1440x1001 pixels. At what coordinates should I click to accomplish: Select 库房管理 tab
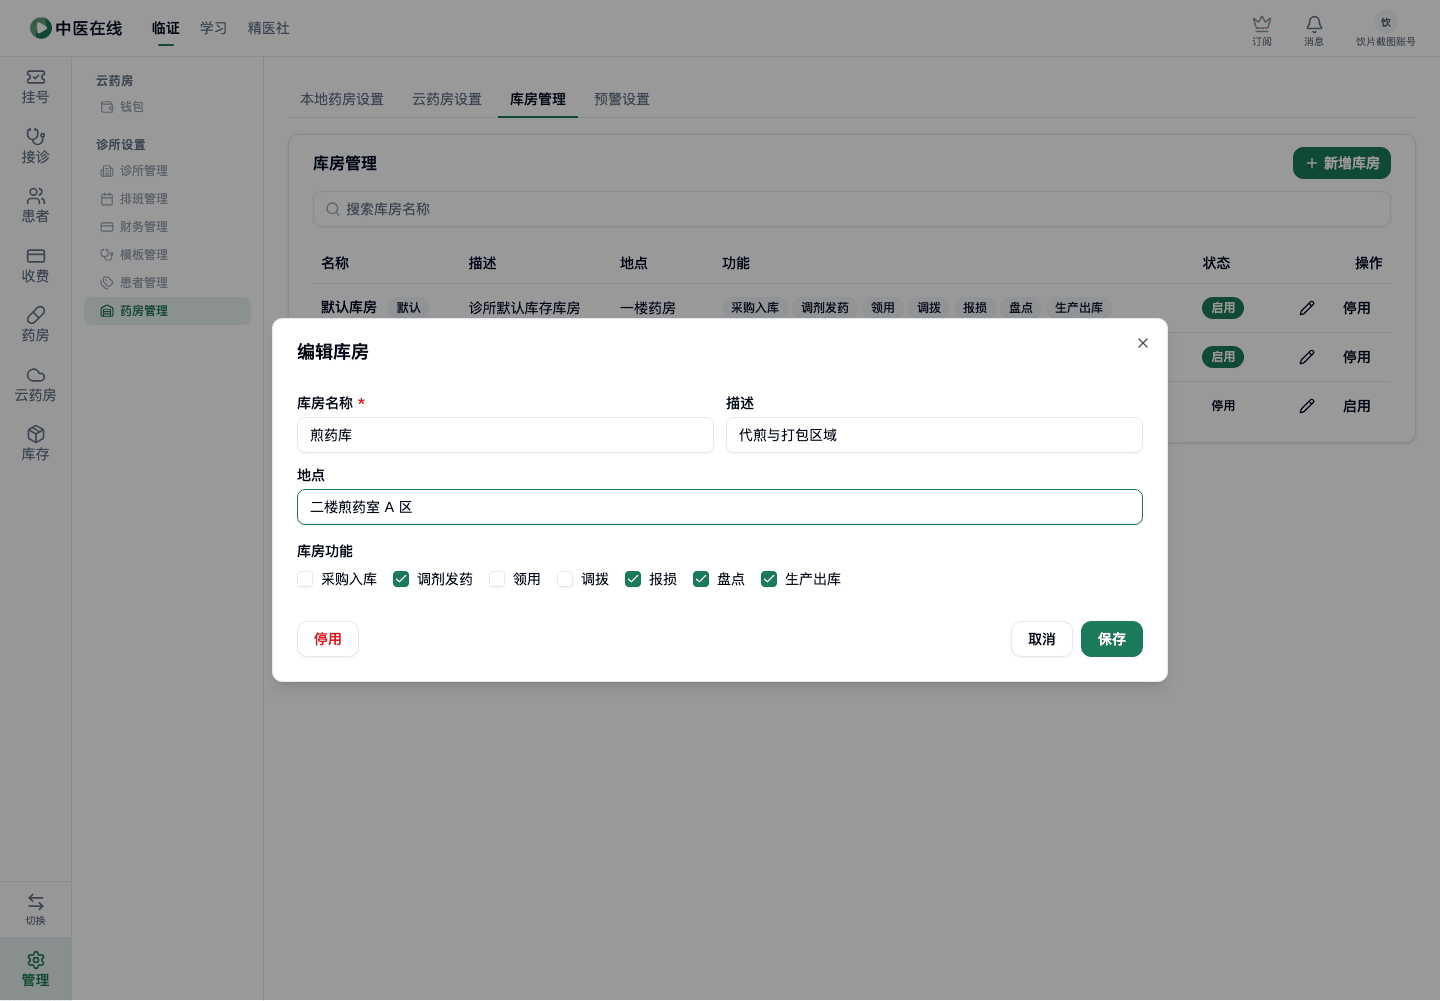[x=538, y=99]
